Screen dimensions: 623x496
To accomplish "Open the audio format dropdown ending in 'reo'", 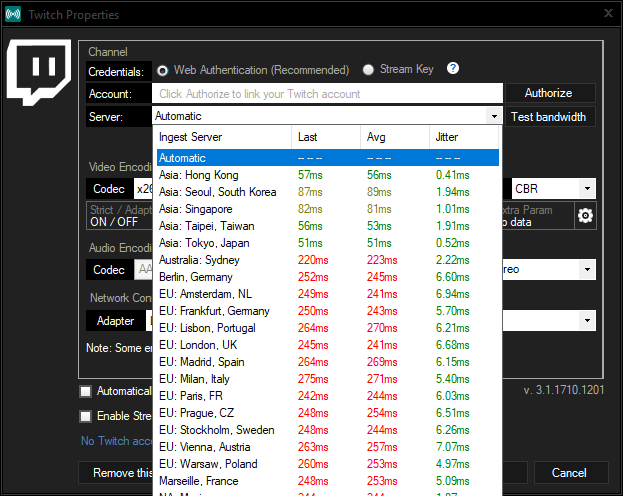I will tap(587, 269).
